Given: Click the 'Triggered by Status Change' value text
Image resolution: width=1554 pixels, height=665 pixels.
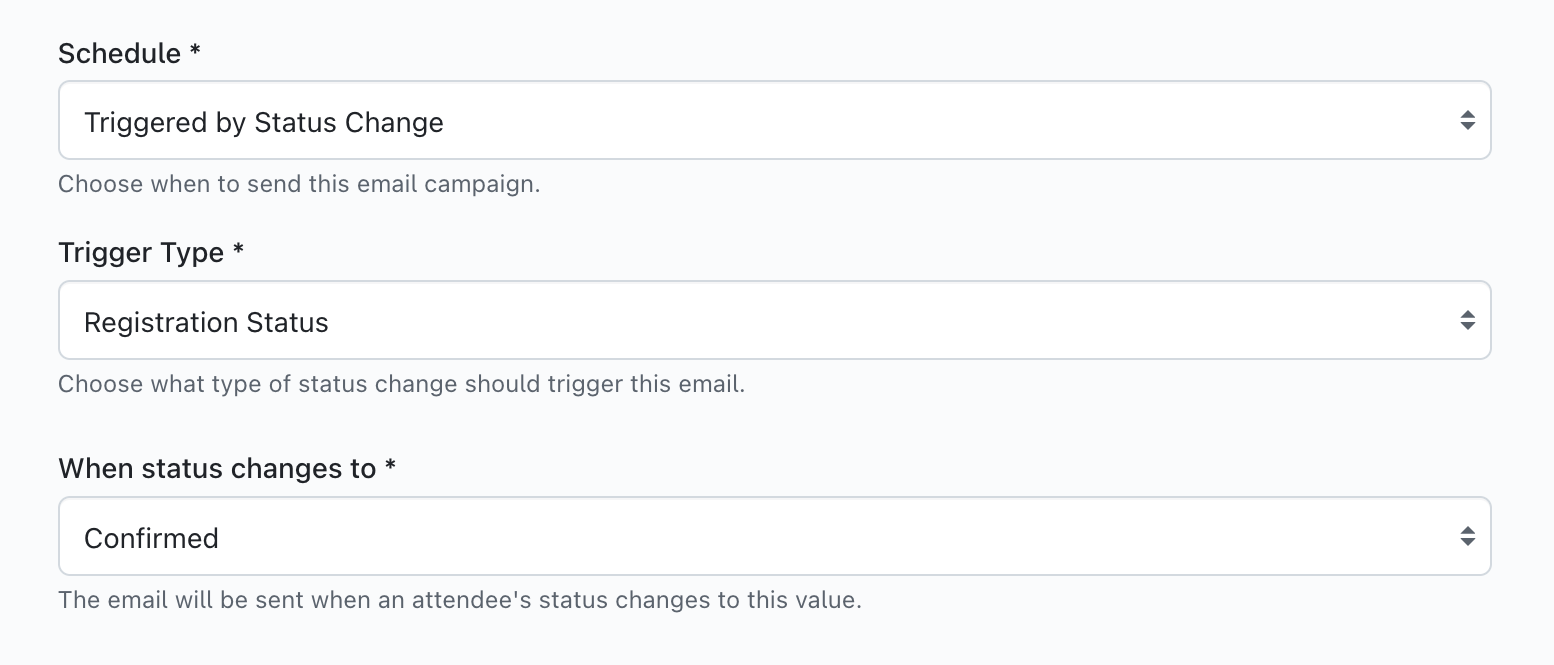Looking at the screenshot, I should point(264,122).
